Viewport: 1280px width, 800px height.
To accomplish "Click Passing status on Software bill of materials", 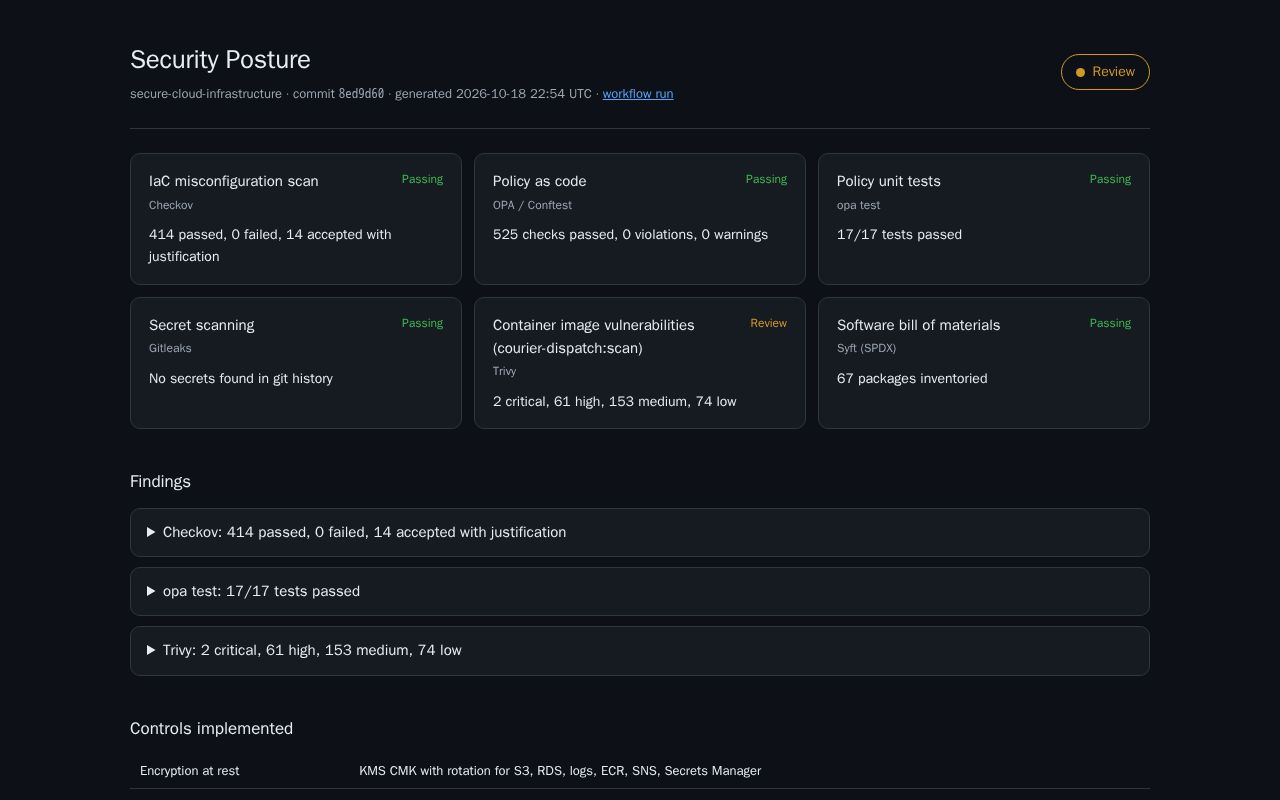I will pyautogui.click(x=1110, y=323).
